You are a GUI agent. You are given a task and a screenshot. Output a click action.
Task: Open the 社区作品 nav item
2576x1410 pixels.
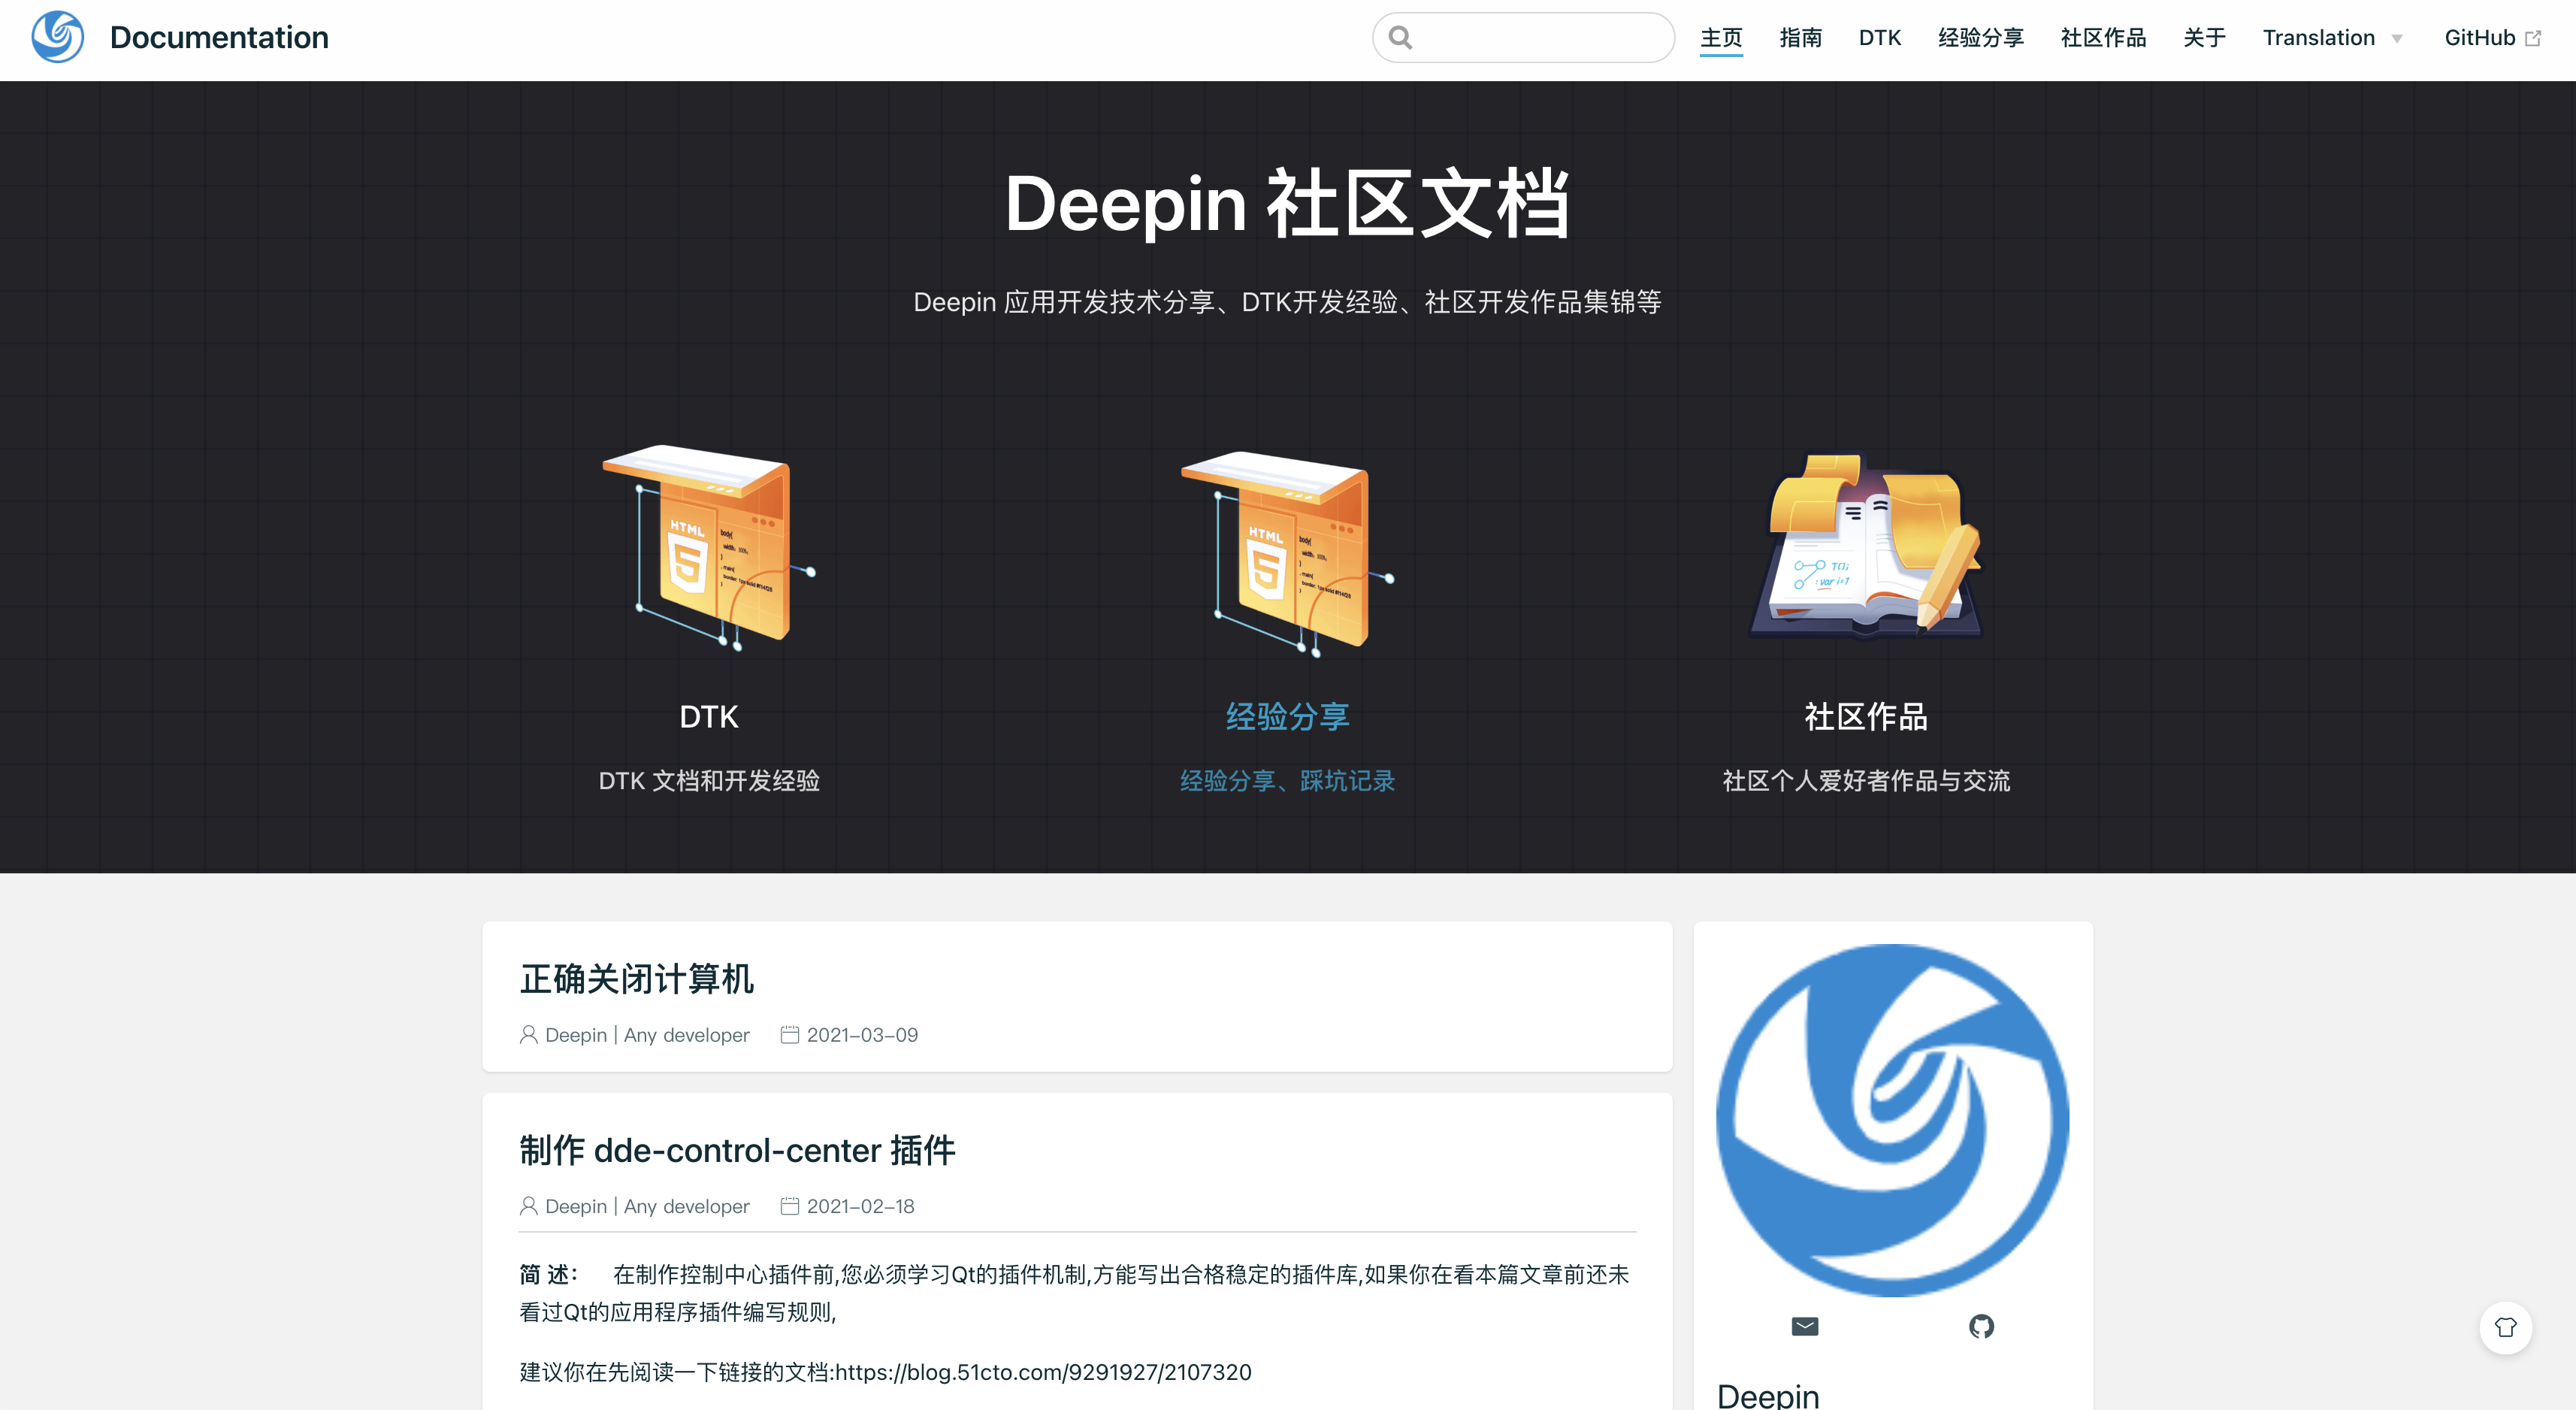(2103, 38)
